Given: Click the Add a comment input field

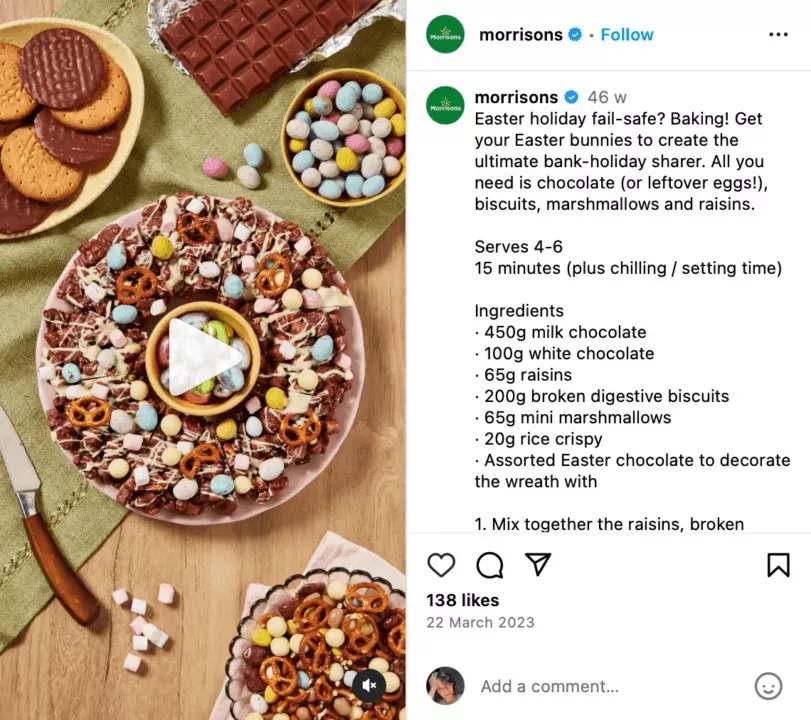Looking at the screenshot, I should pyautogui.click(x=550, y=686).
